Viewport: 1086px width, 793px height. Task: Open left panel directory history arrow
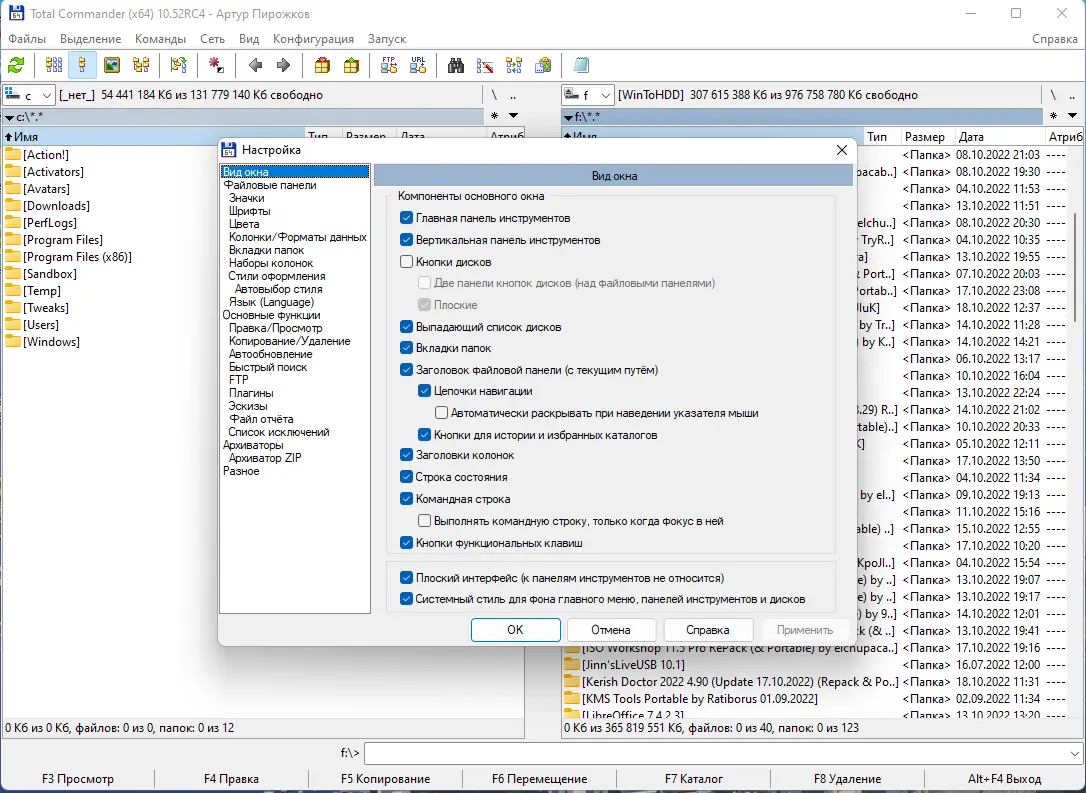click(513, 116)
